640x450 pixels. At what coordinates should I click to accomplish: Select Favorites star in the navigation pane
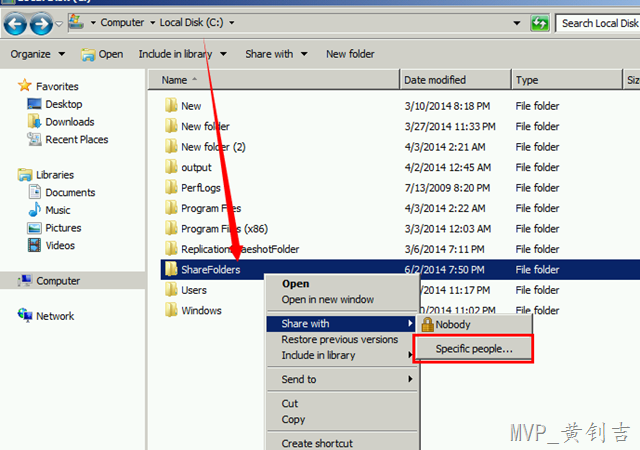(24, 85)
